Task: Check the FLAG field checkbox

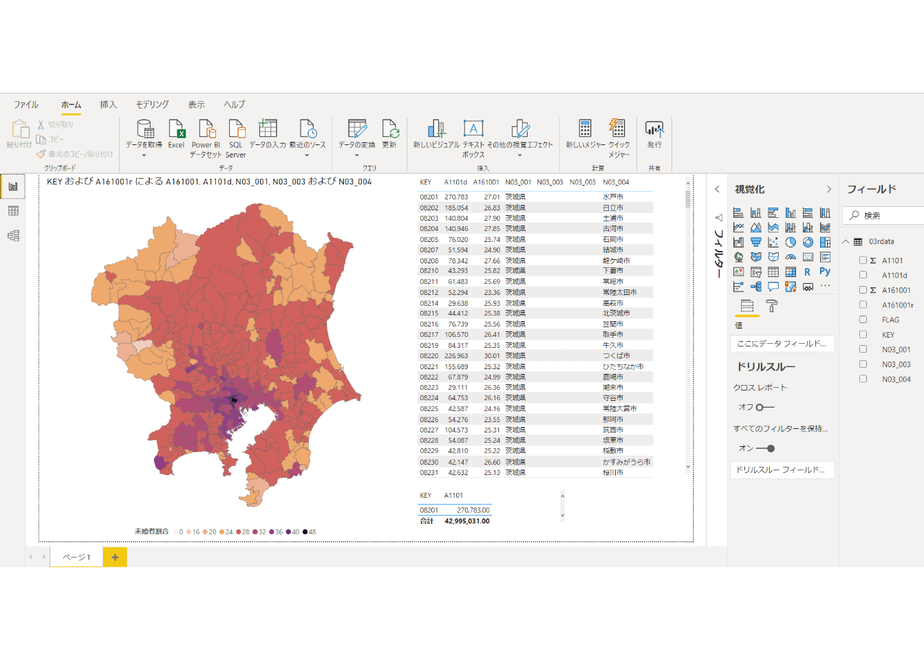Action: click(x=863, y=319)
